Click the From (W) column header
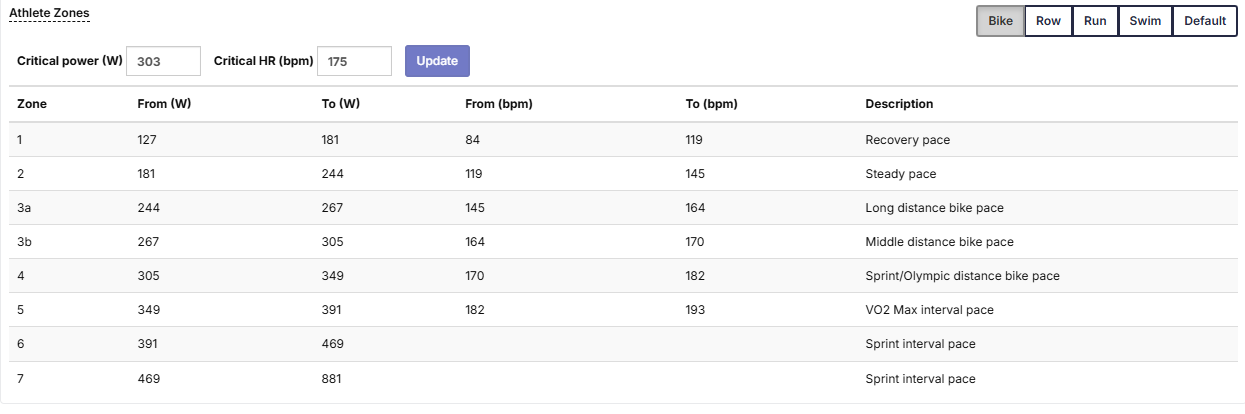 pos(164,104)
